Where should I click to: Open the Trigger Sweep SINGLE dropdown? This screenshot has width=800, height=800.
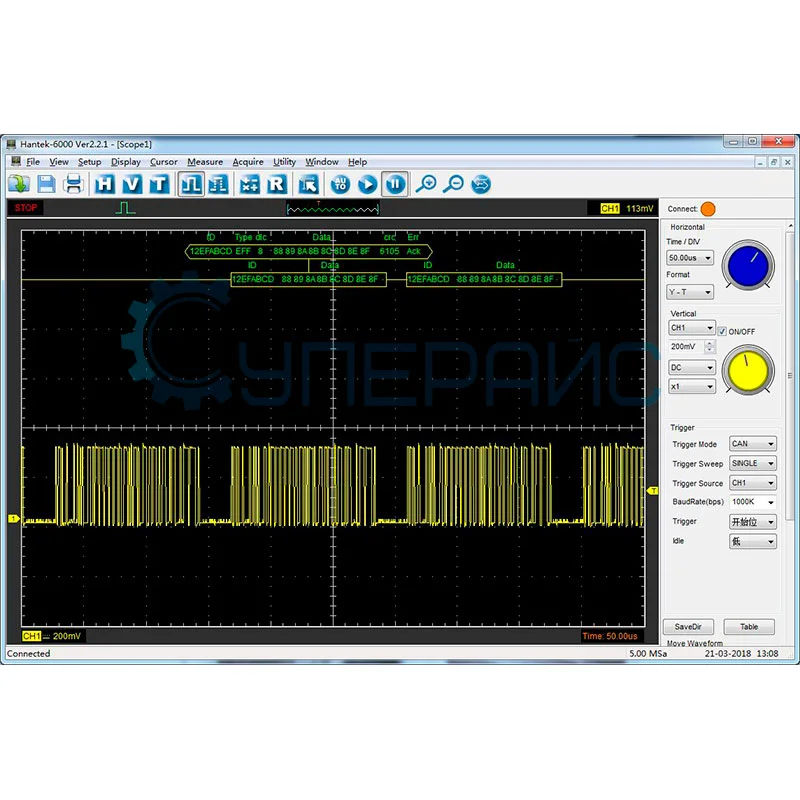tap(753, 464)
